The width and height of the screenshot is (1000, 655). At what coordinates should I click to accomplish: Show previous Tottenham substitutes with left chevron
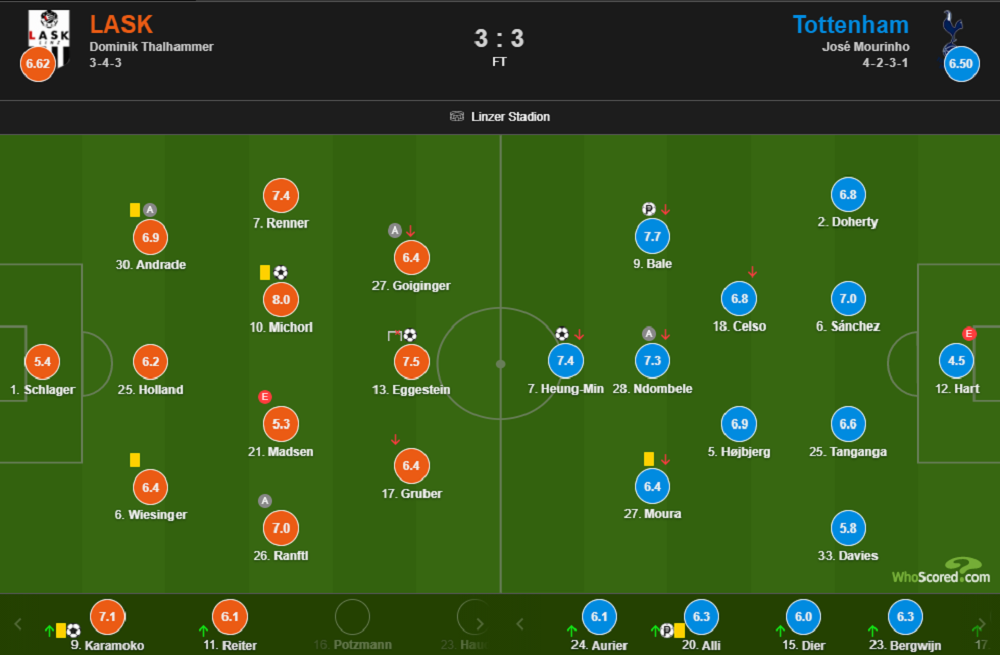(x=520, y=624)
